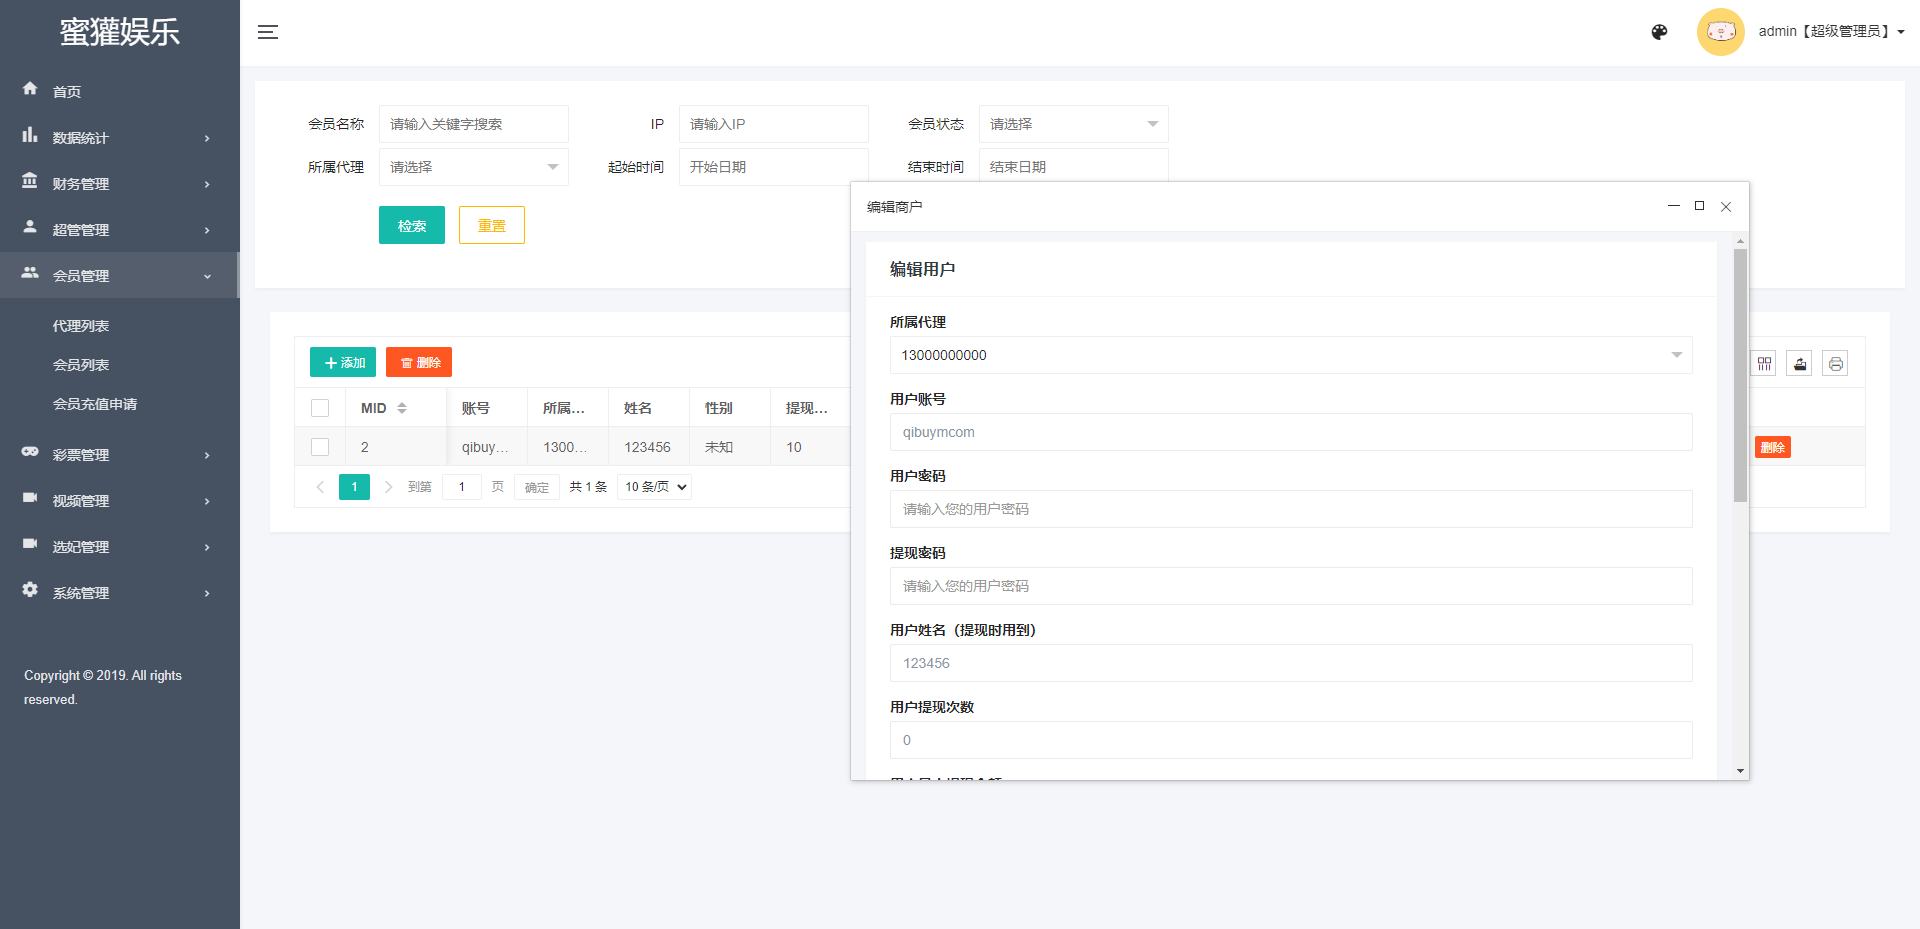1920x929 pixels.
Task: Open 代理列表 in the sidebar
Action: 81,326
